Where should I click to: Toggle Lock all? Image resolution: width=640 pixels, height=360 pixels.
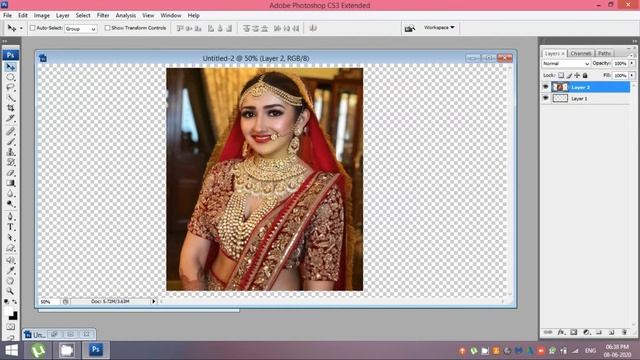coord(585,76)
